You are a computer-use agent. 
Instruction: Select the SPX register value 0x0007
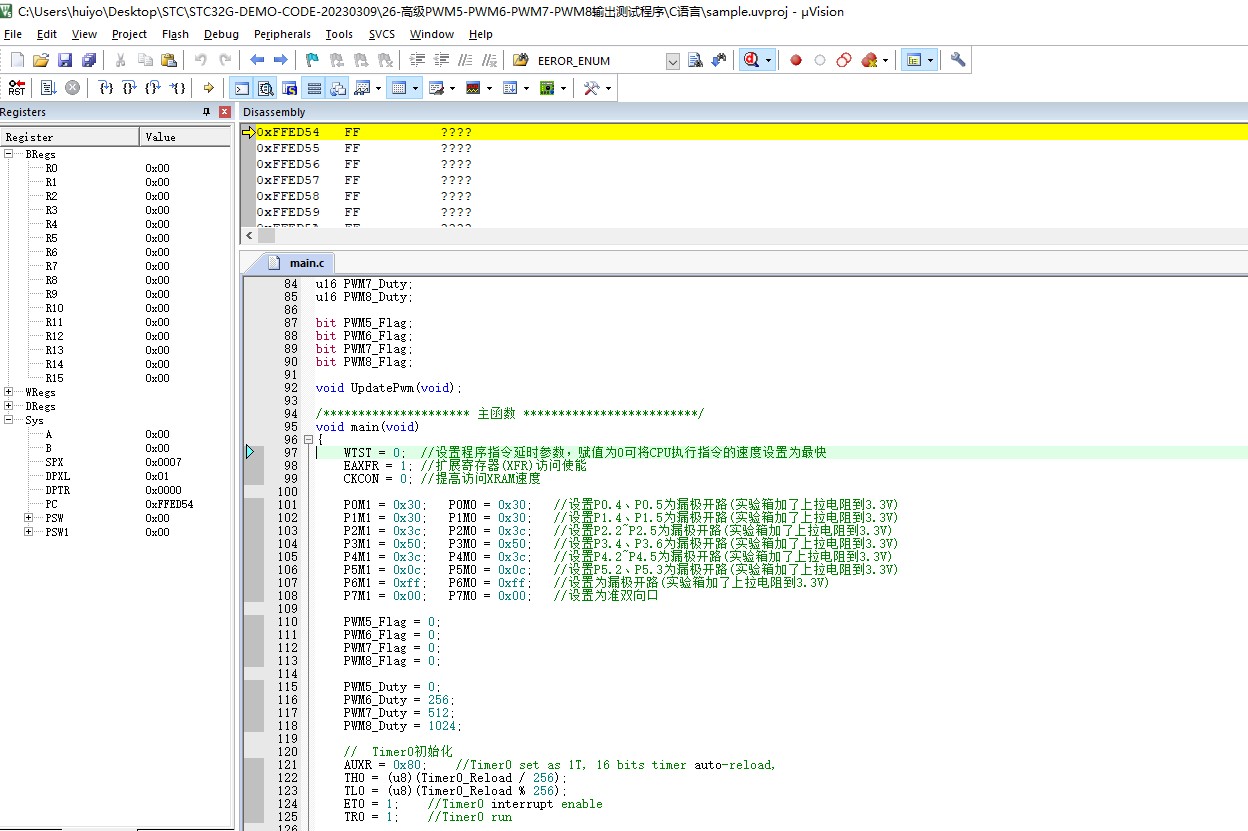(163, 462)
